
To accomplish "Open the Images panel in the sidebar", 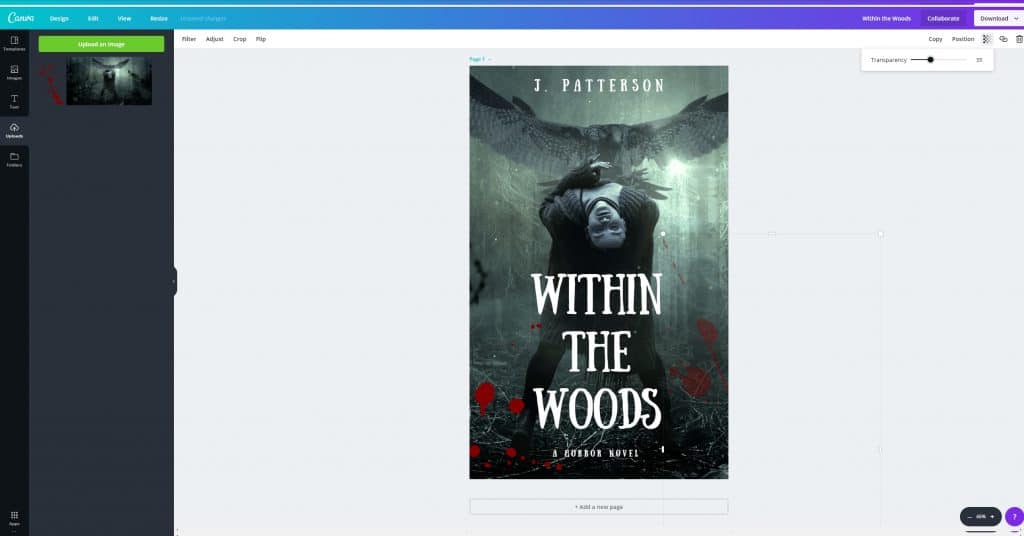I will pos(14,72).
